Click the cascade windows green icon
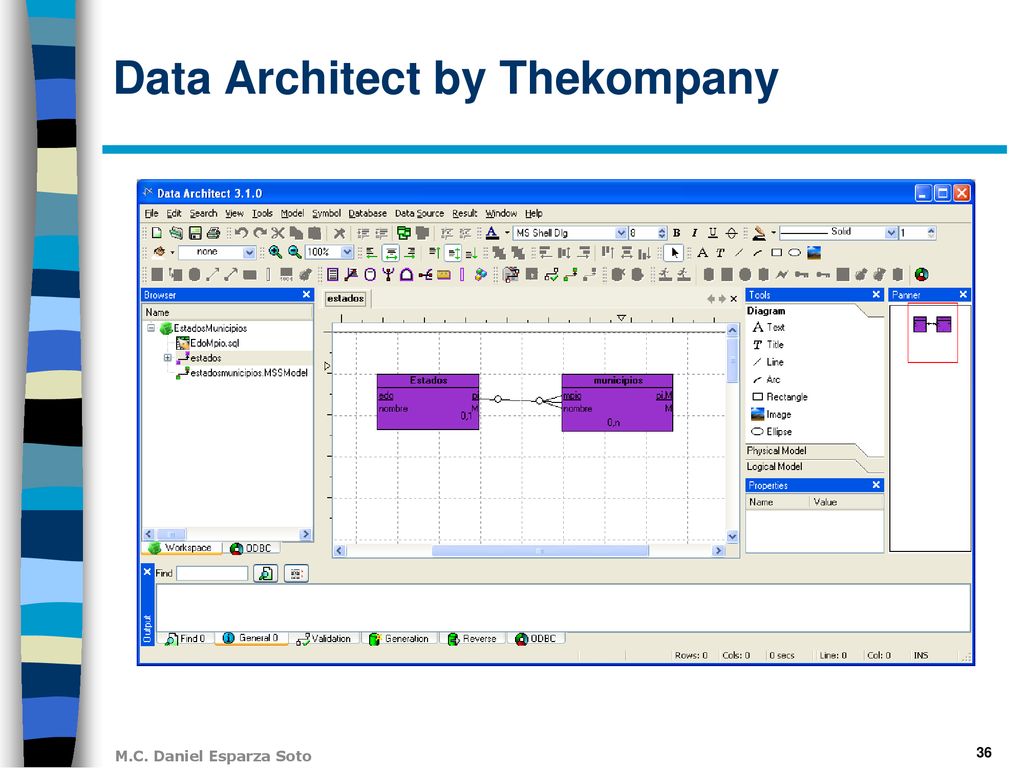Viewport: 1024px width, 768px height. (x=404, y=232)
